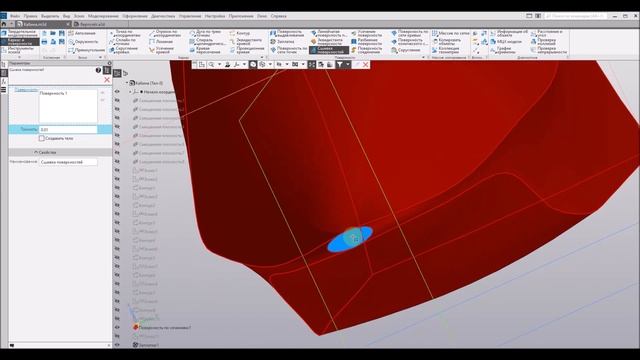Select Проекционная кривая tool
640x360 pixels.
(x=247, y=50)
